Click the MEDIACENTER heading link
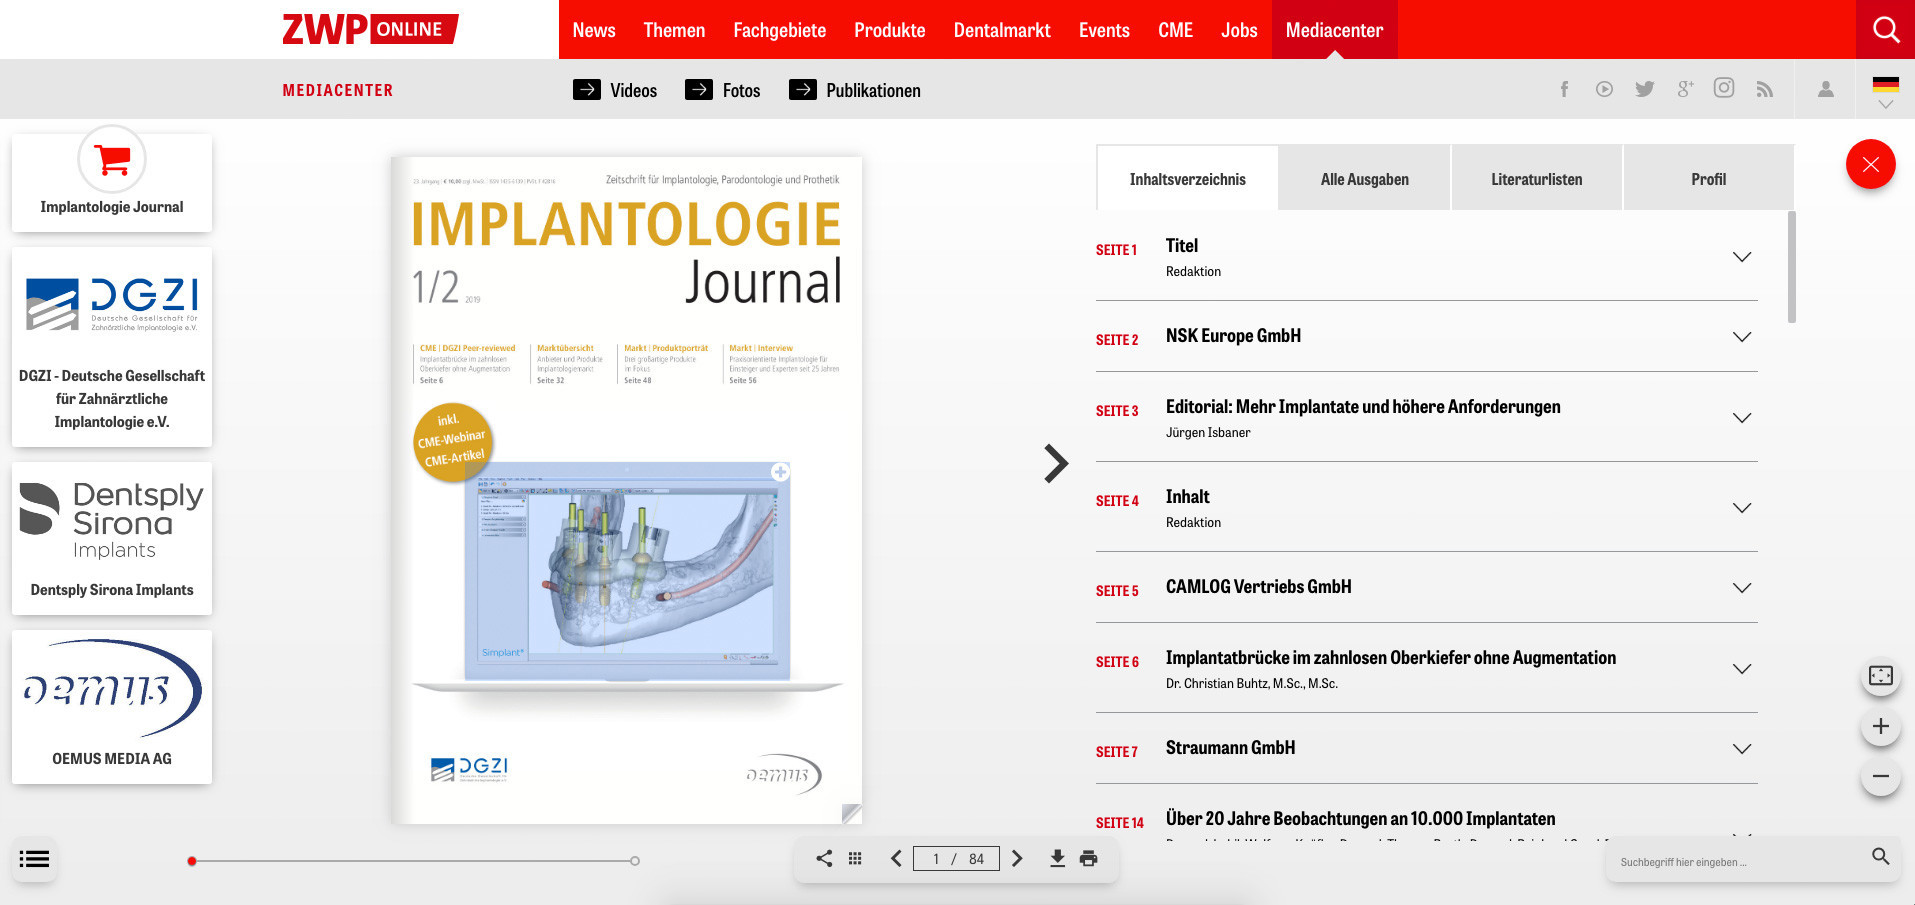This screenshot has width=1915, height=905. (338, 90)
